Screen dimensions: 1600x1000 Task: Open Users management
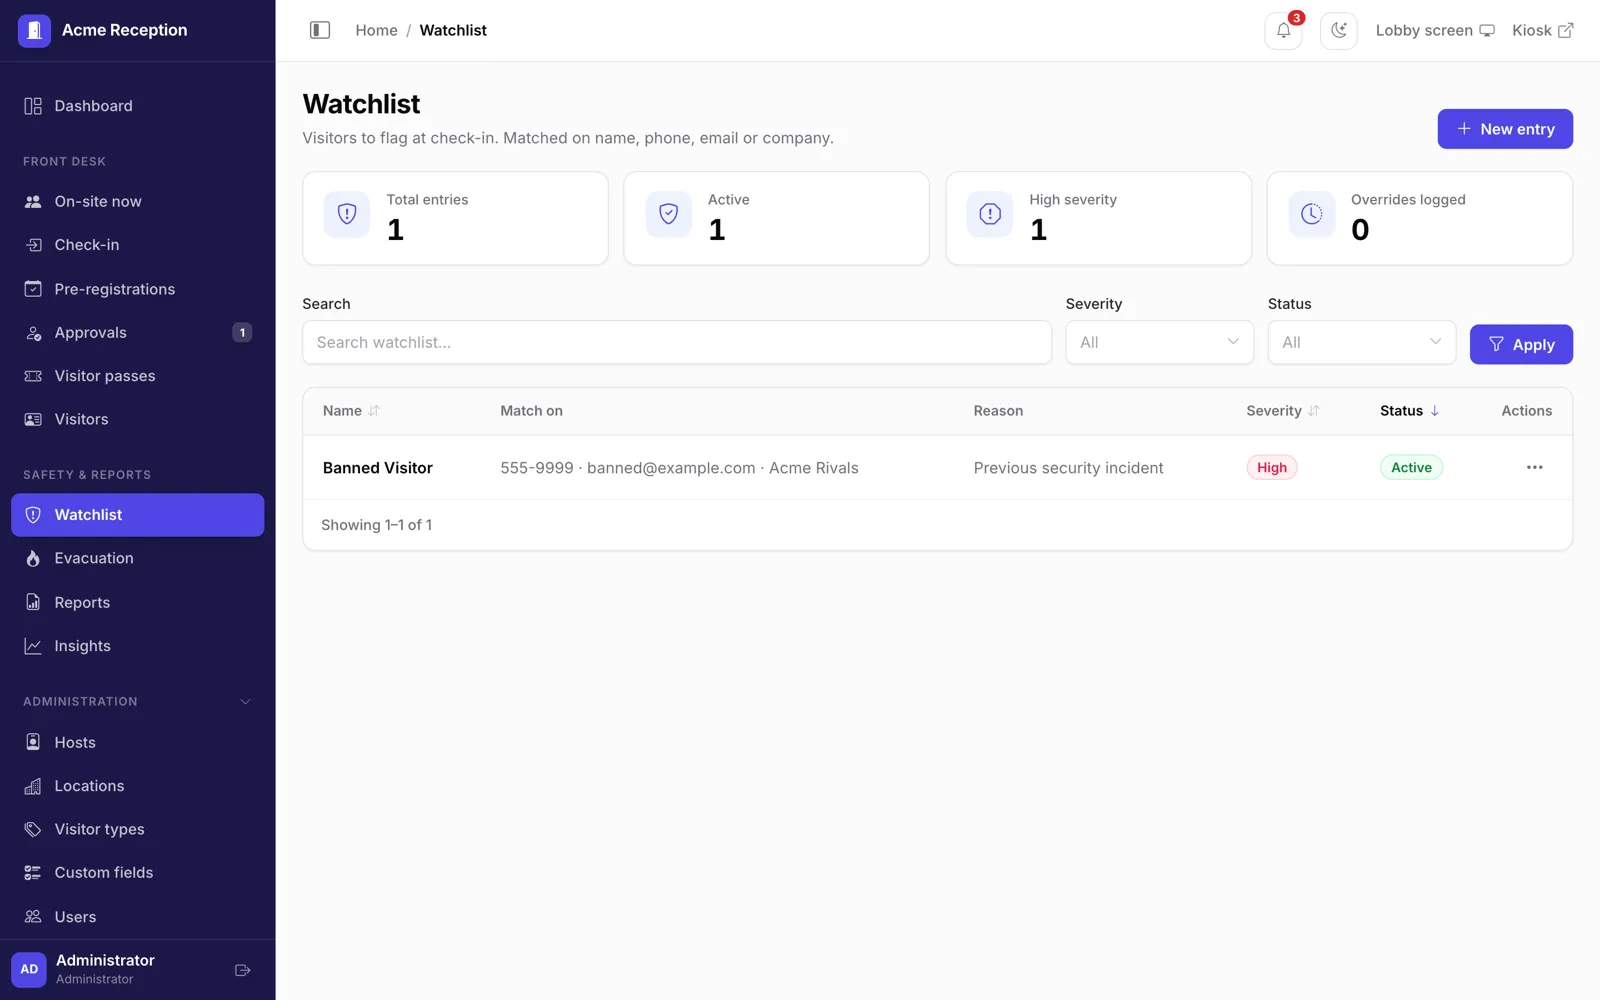pos(137,916)
